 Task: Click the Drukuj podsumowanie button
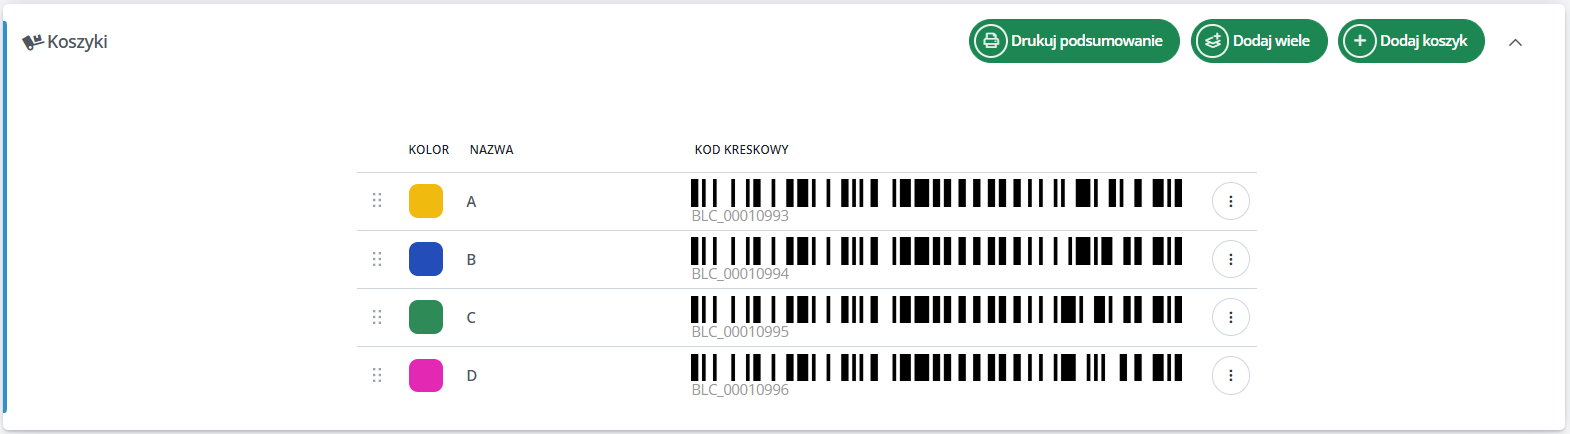click(x=1074, y=41)
